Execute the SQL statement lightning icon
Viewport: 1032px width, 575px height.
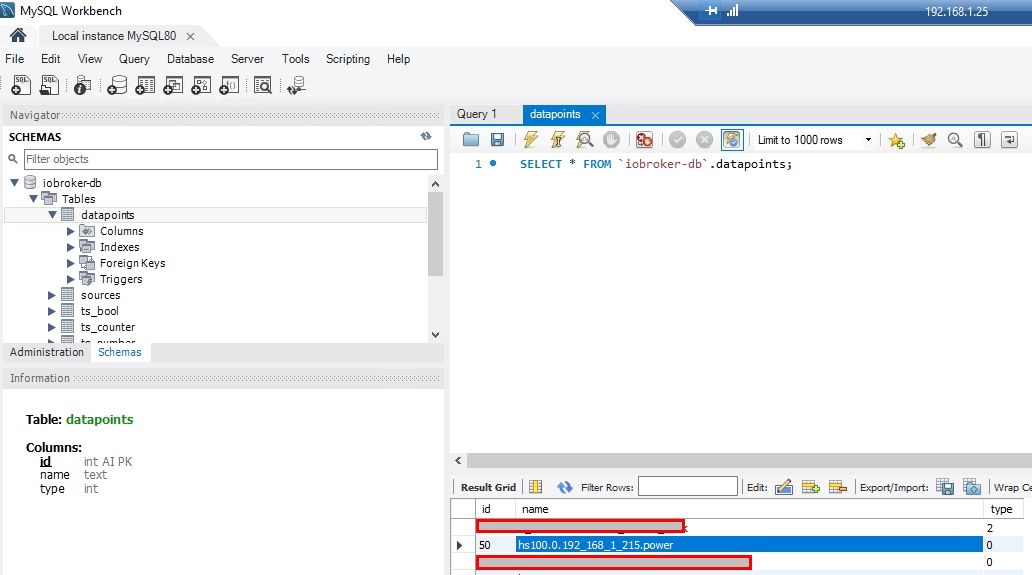pyautogui.click(x=530, y=139)
